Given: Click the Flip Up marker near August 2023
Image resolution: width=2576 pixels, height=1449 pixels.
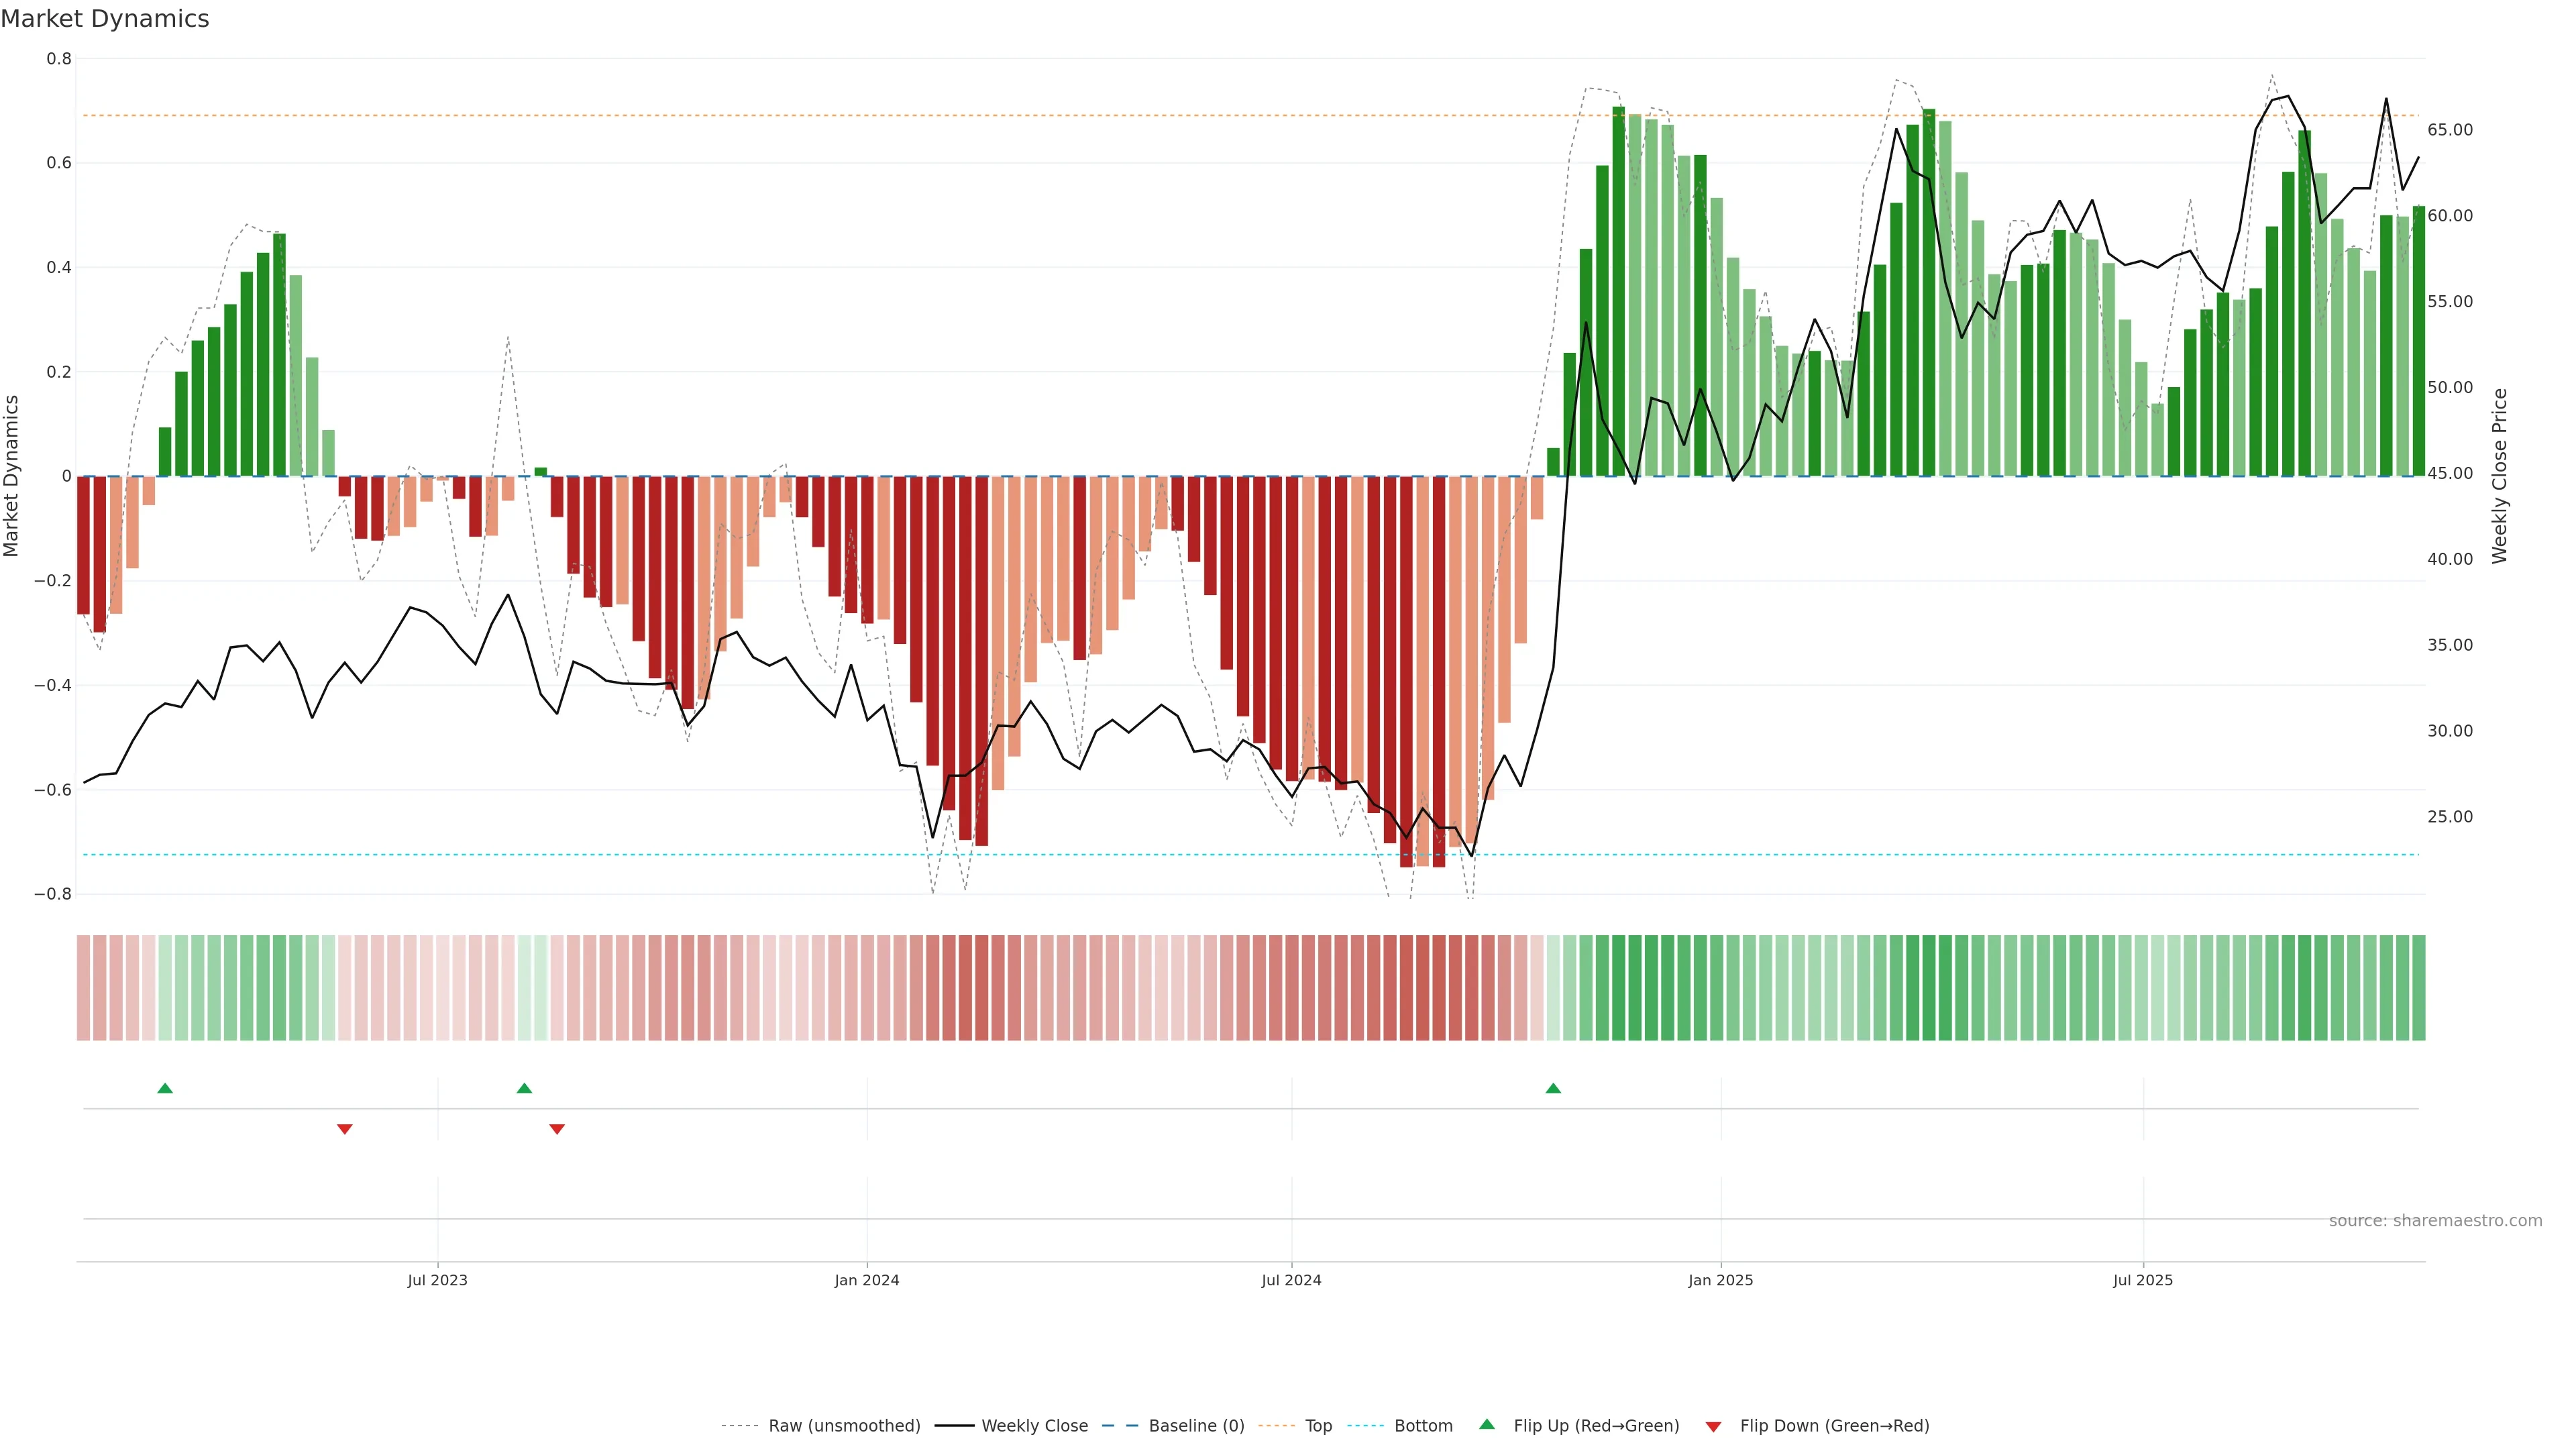Looking at the screenshot, I should pos(524,1088).
